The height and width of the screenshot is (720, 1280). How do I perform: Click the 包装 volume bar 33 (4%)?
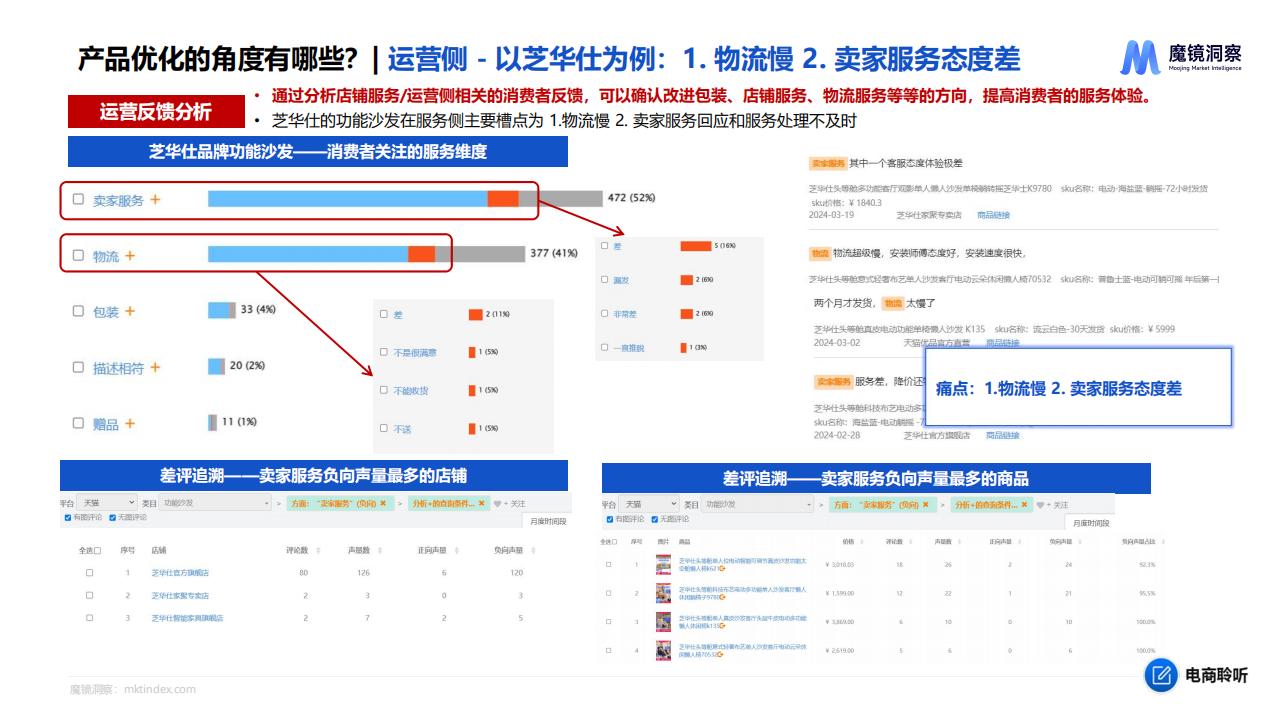coord(222,310)
